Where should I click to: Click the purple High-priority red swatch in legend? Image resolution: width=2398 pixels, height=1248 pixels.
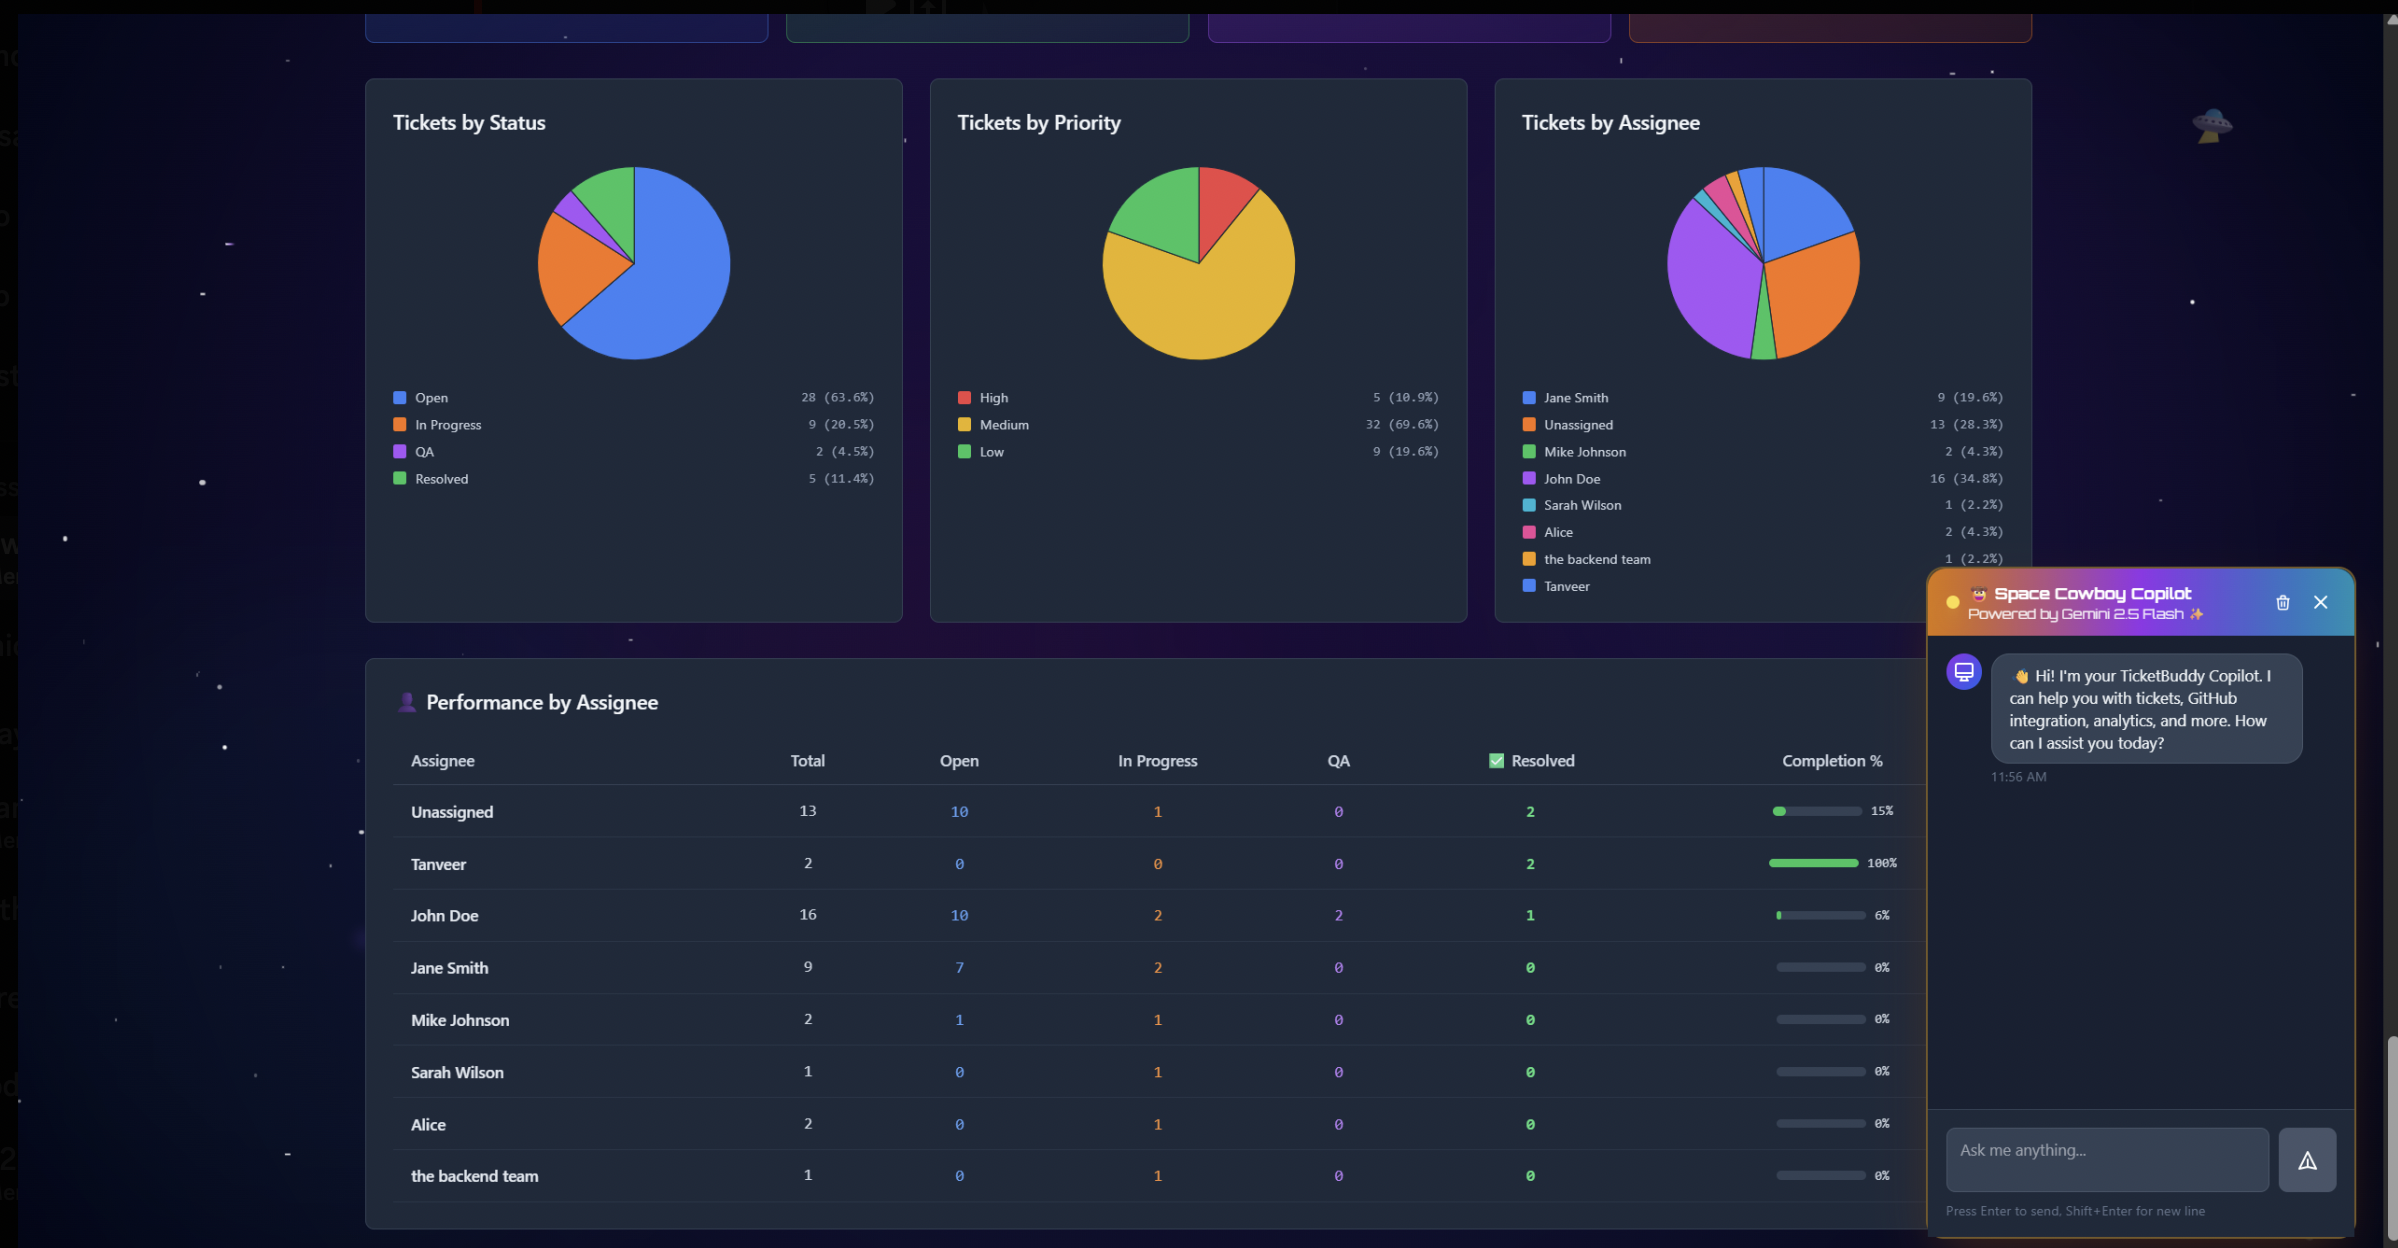964,398
